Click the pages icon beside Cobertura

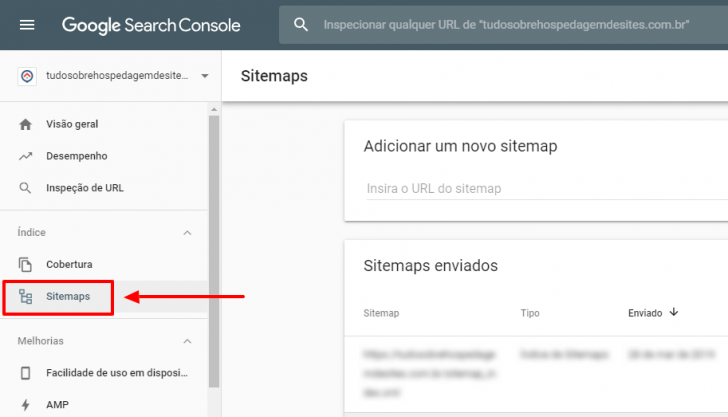point(26,264)
